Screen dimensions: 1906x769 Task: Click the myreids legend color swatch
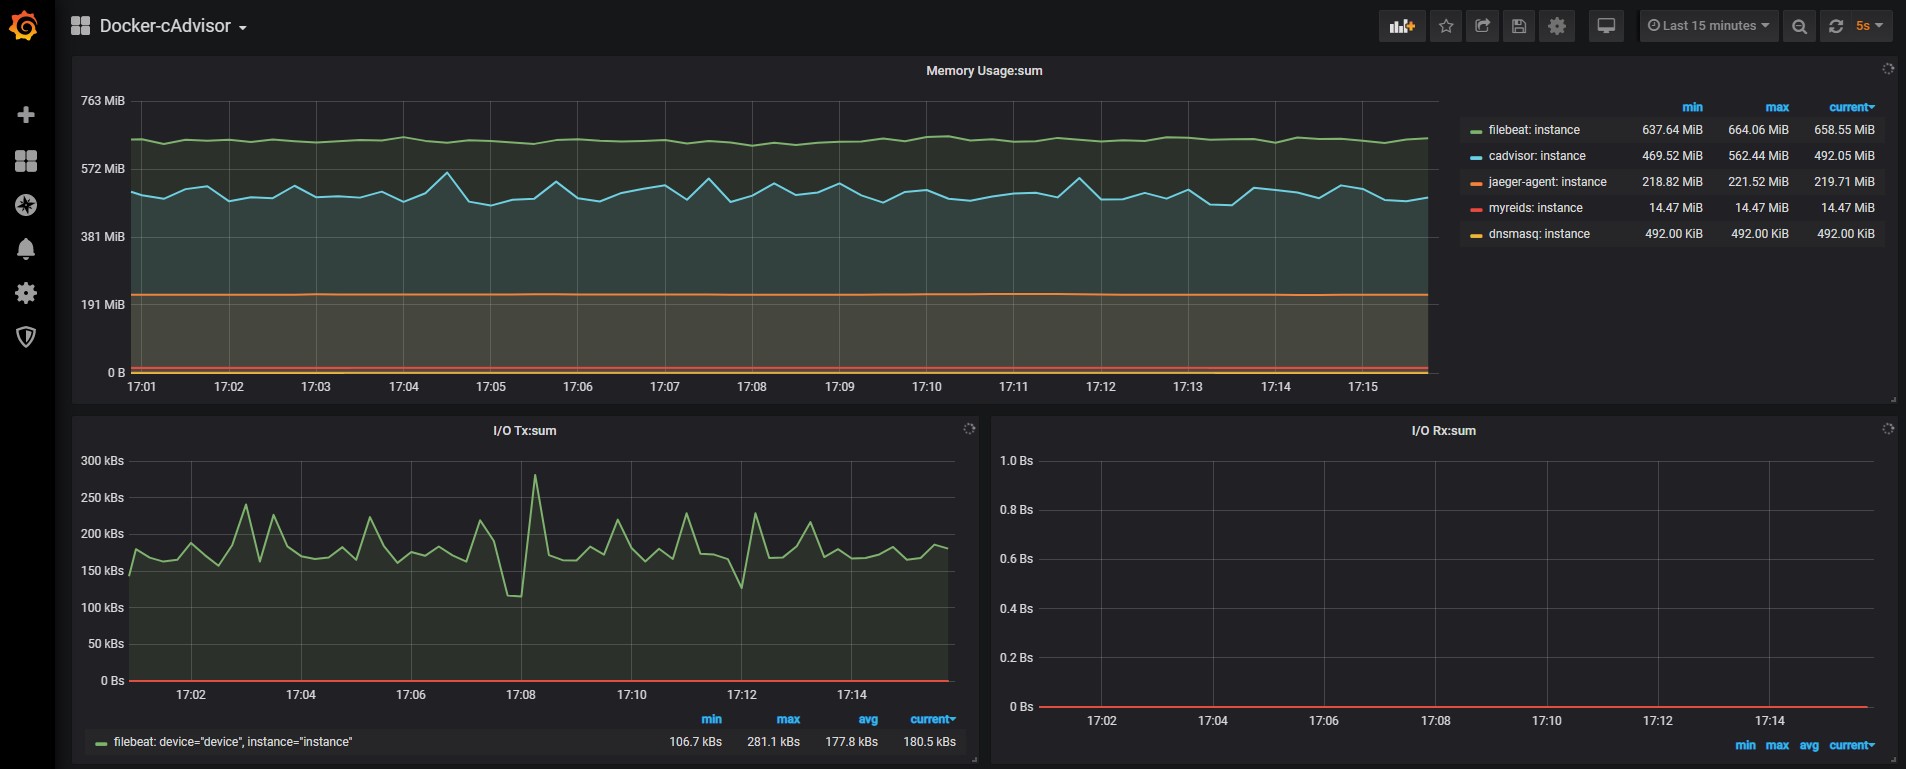pos(1476,209)
